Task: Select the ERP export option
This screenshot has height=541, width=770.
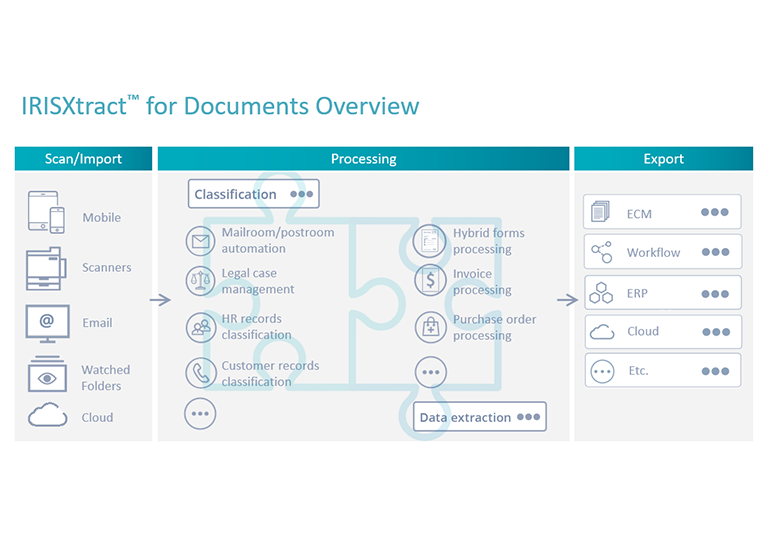Action: (x=662, y=294)
